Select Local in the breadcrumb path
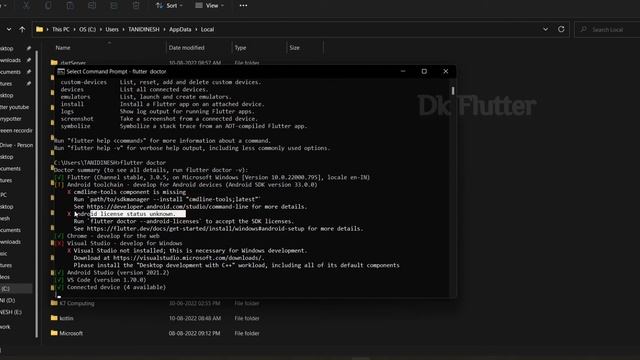 point(207,29)
